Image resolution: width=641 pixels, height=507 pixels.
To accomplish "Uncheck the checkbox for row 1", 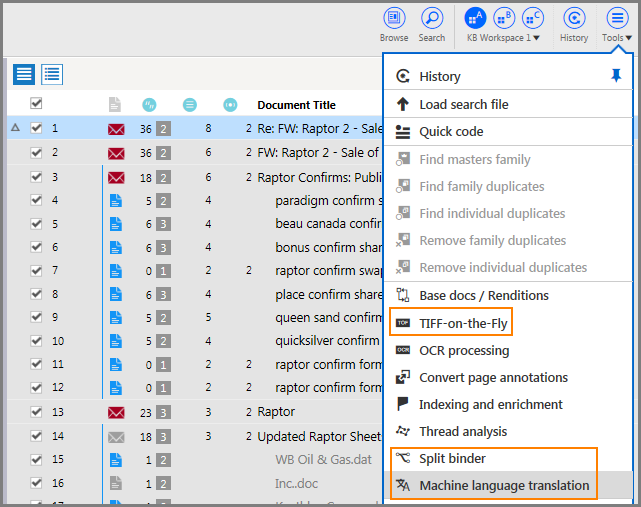I will pyautogui.click(x=36, y=128).
